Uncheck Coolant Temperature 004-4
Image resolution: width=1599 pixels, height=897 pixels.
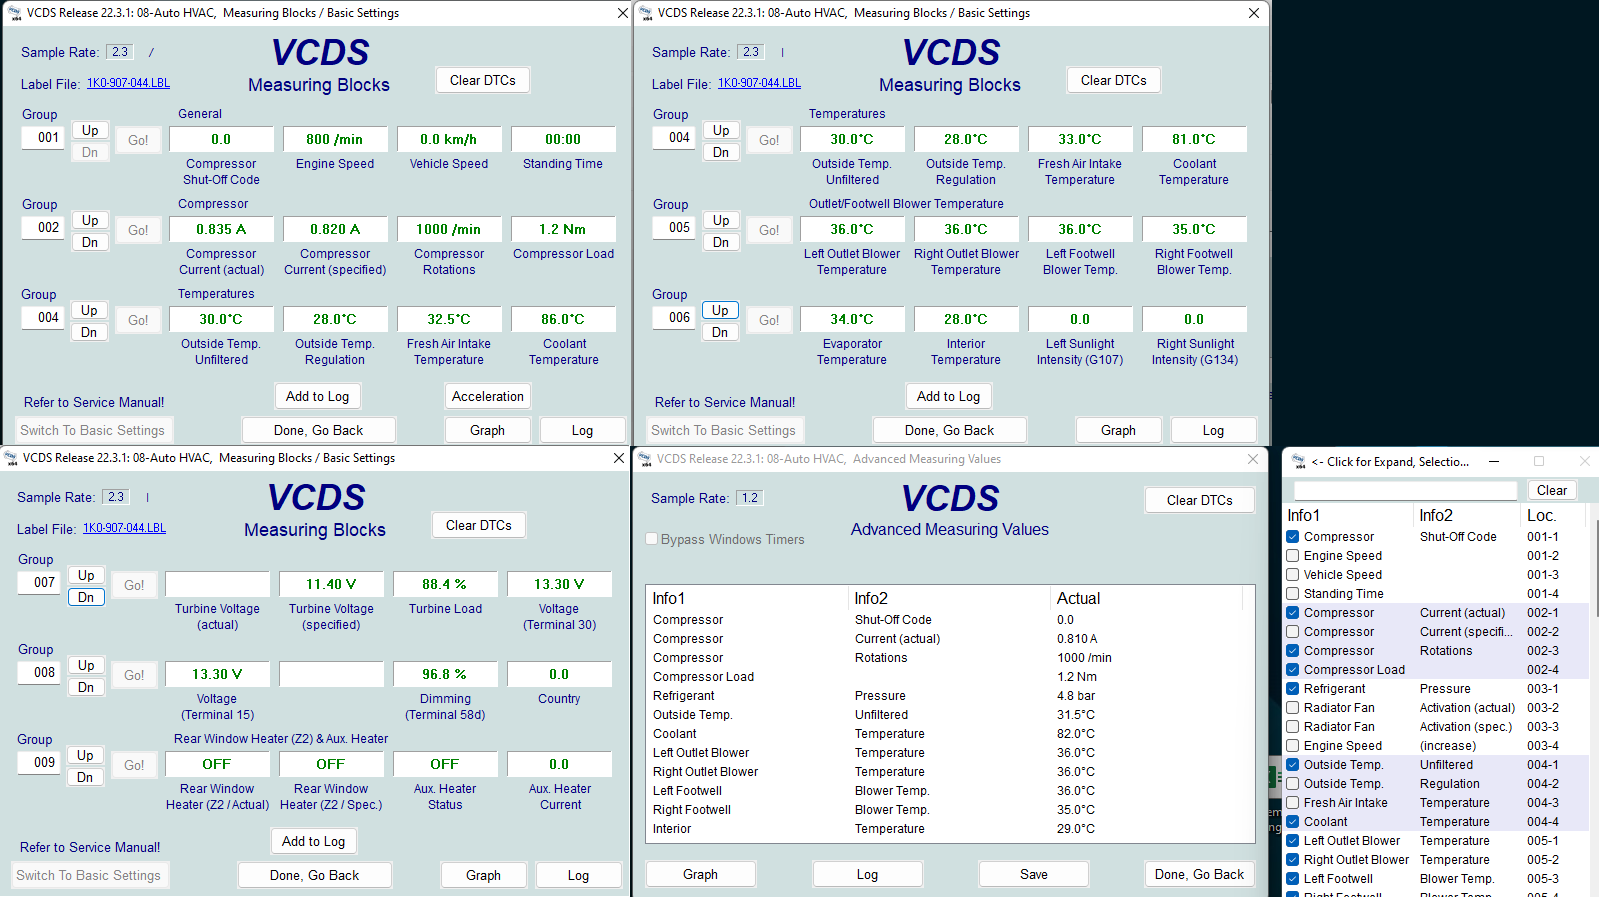[1293, 822]
